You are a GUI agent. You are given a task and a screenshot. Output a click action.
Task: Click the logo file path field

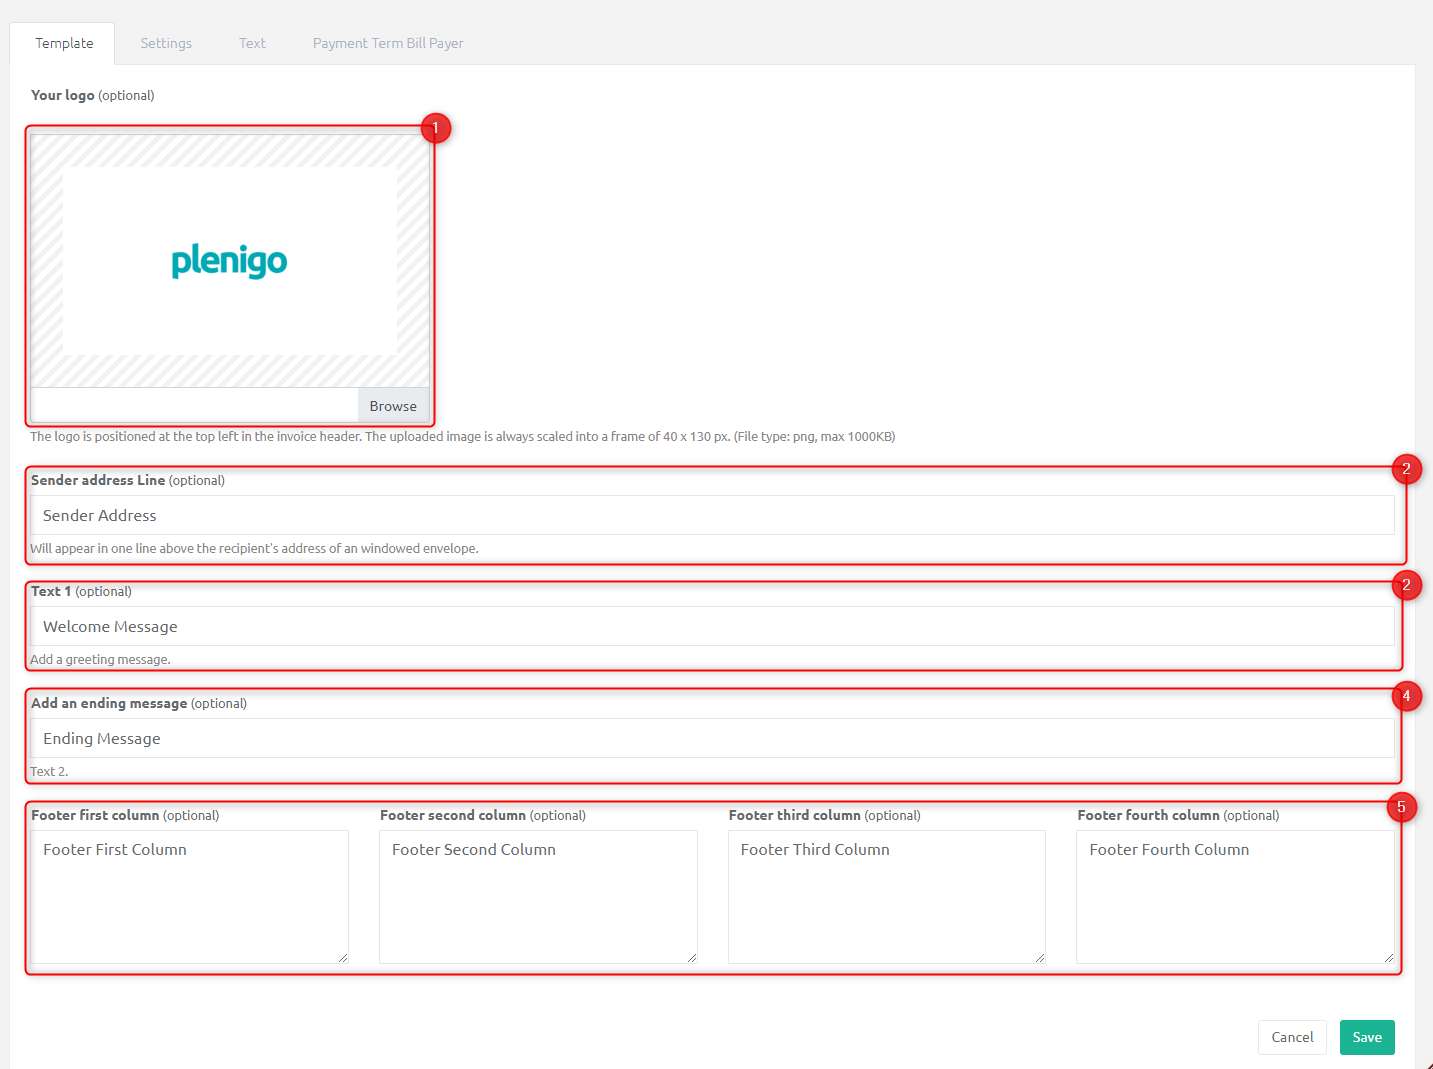[195, 406]
